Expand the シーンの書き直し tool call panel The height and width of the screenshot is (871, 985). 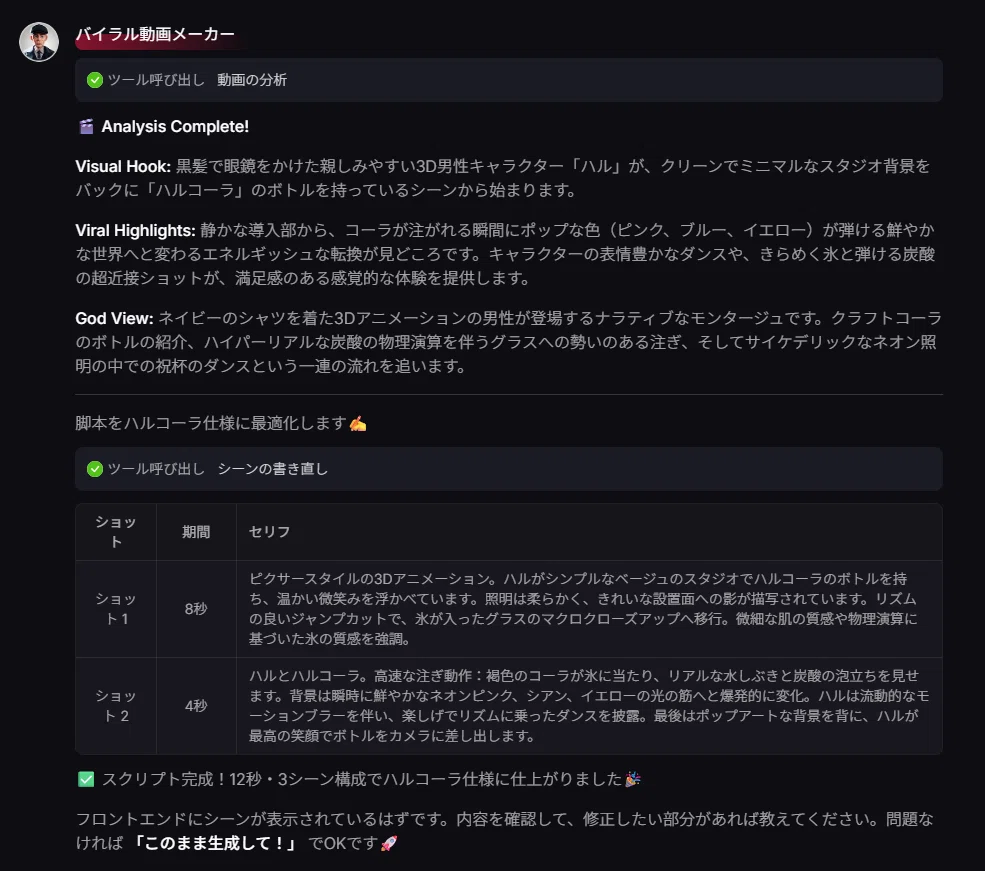(x=509, y=469)
